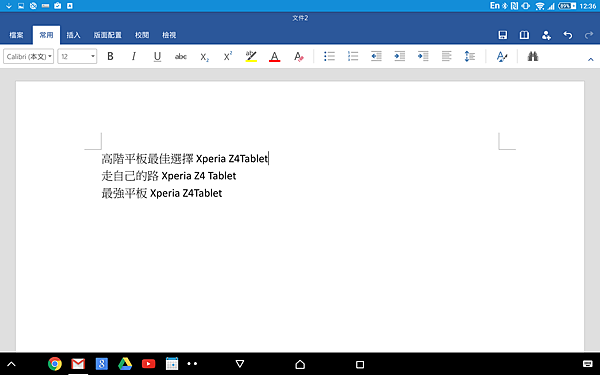Image resolution: width=600 pixels, height=375 pixels.
Task: Launch Chrome from the dock
Action: [x=55, y=364]
